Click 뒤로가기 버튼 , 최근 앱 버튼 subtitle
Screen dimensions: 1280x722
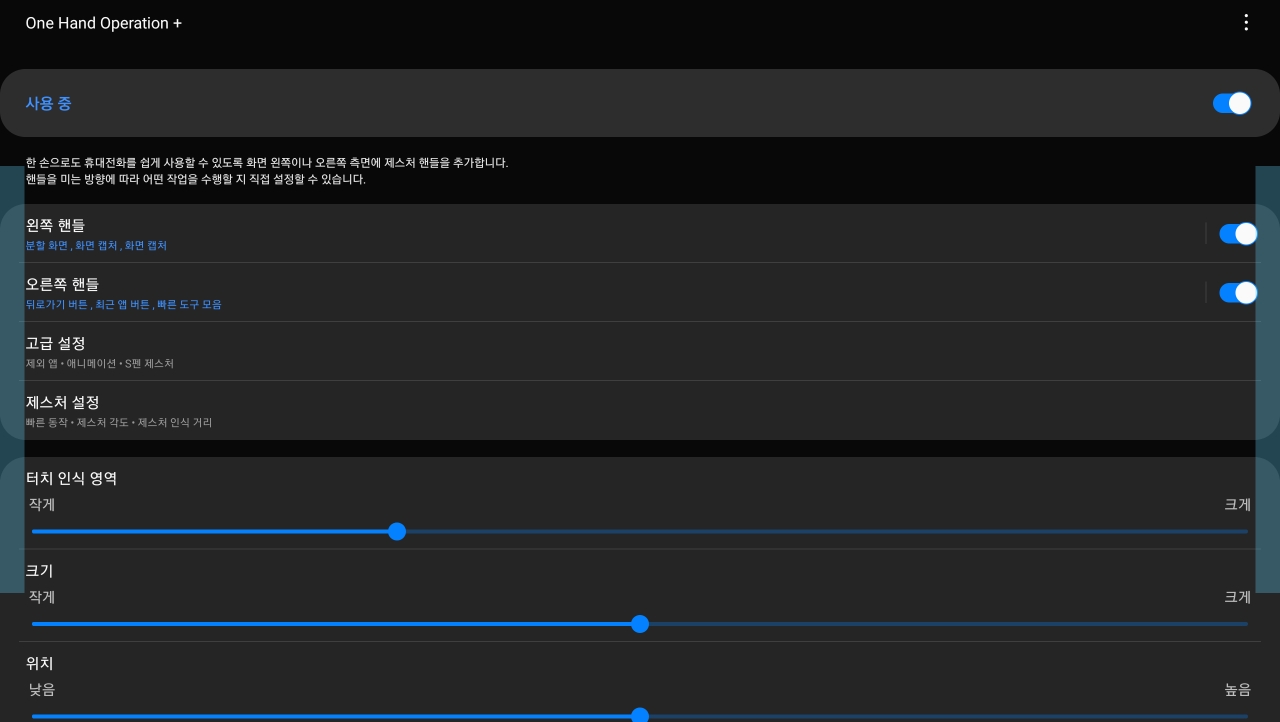[x=124, y=305]
